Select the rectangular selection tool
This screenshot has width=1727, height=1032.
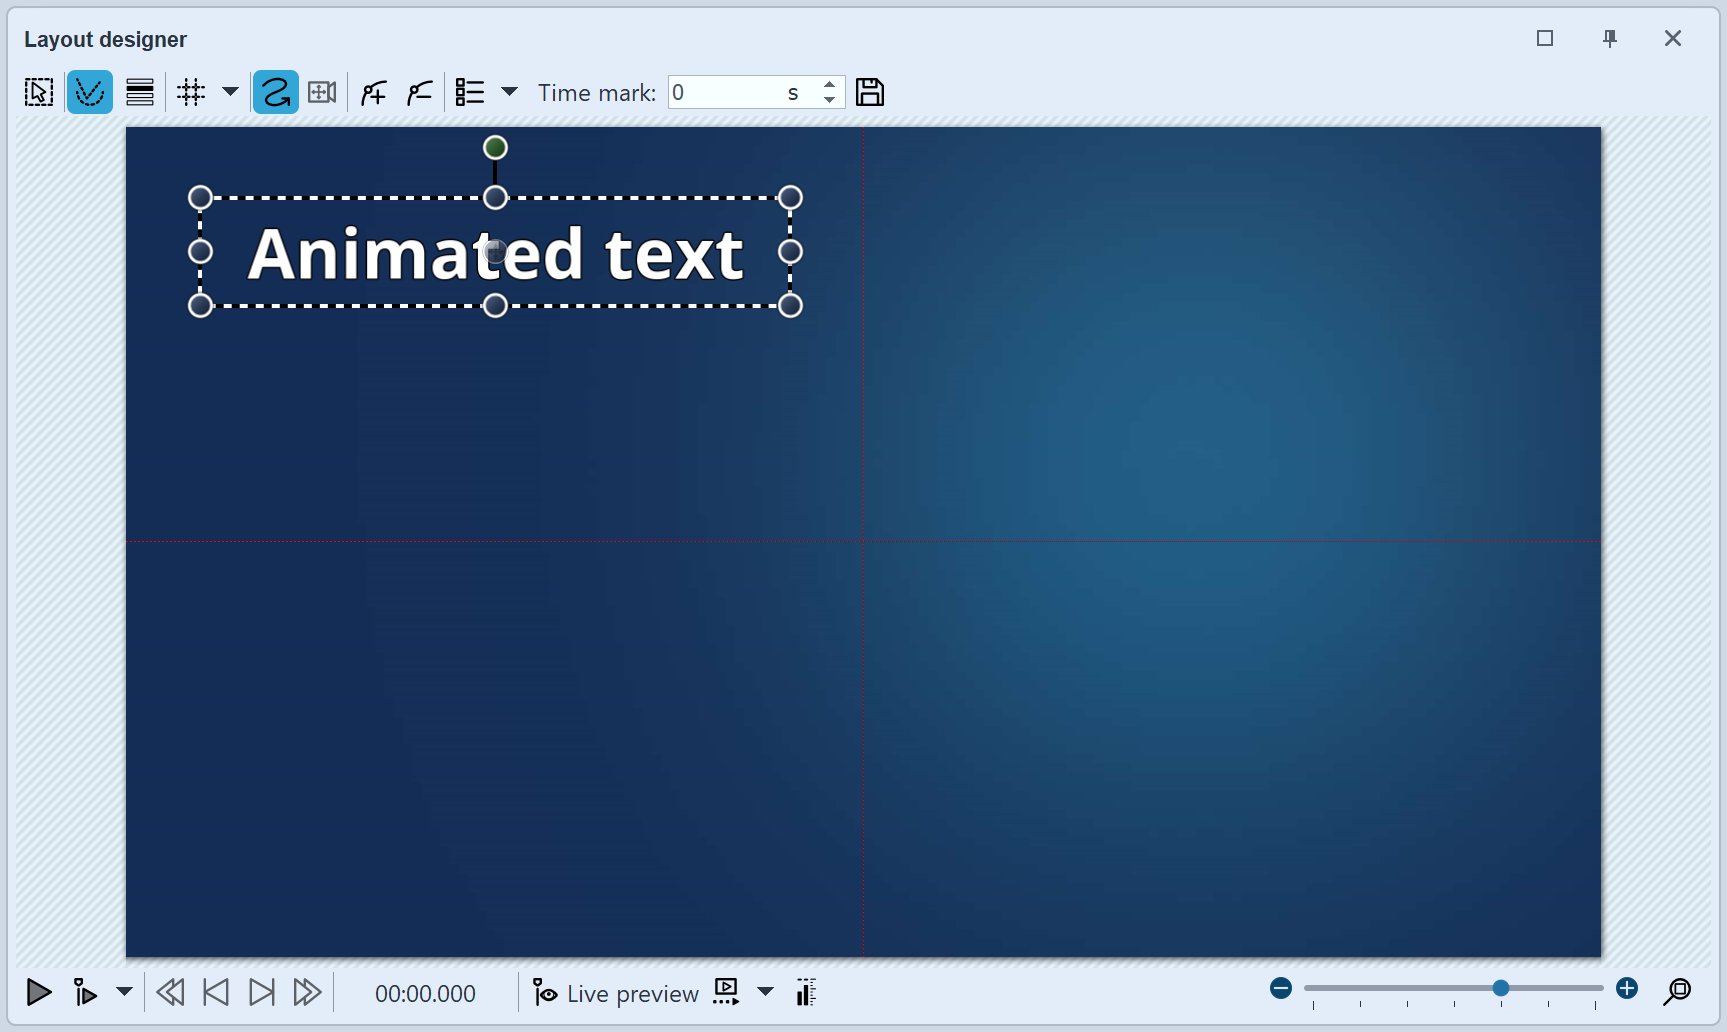click(x=38, y=91)
